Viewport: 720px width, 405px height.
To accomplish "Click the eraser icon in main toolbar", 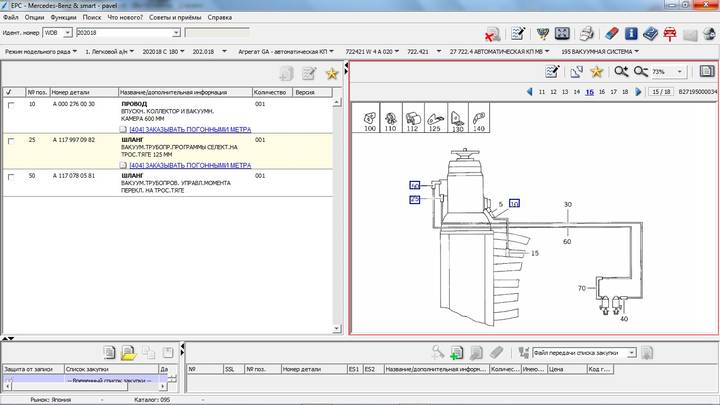I will pyautogui.click(x=612, y=34).
